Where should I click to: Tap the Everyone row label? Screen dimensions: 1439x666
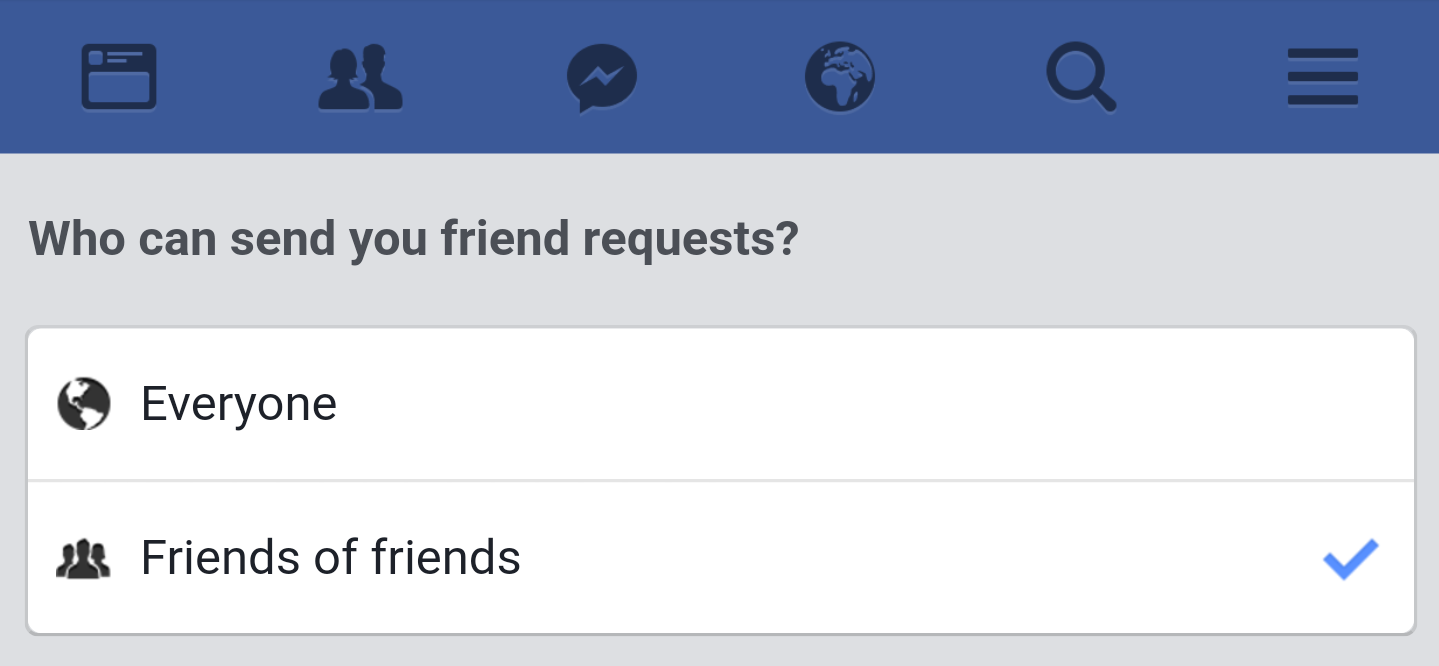click(x=238, y=403)
